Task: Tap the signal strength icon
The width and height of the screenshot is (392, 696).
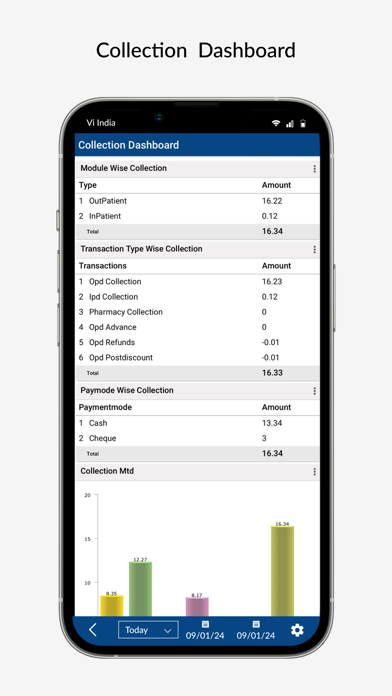Action: pos(290,123)
